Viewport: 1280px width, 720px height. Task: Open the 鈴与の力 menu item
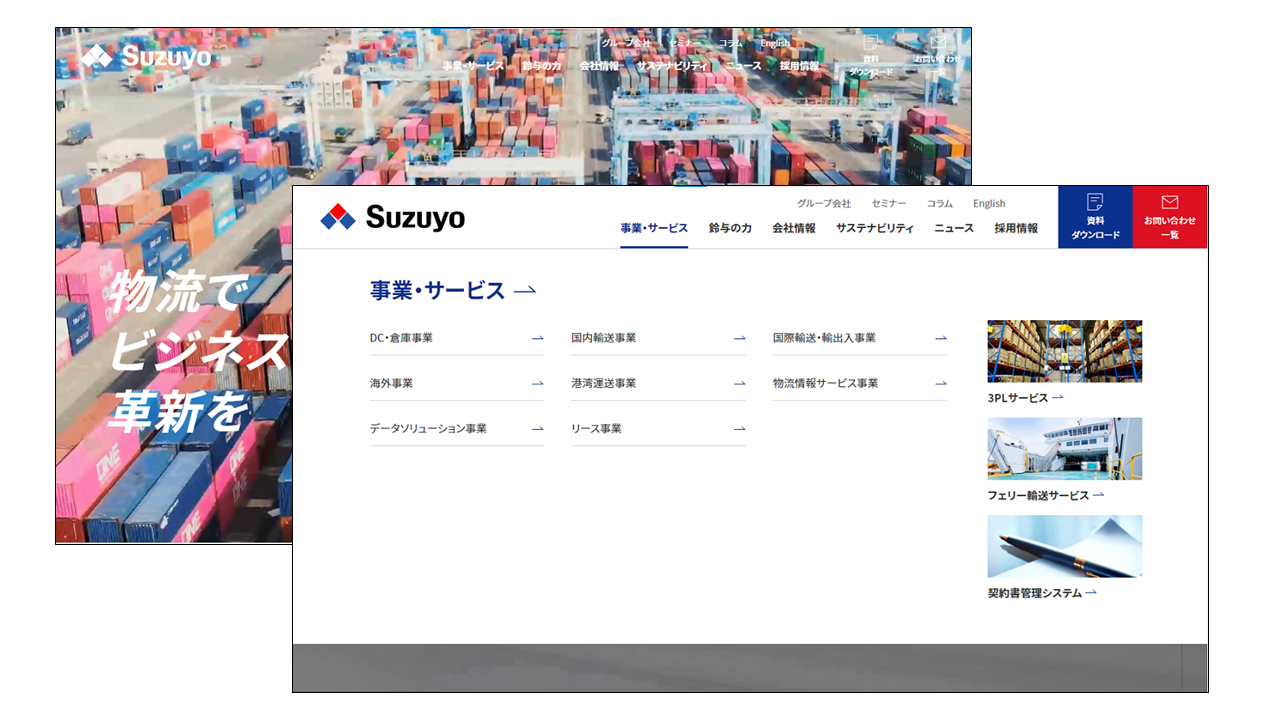730,228
